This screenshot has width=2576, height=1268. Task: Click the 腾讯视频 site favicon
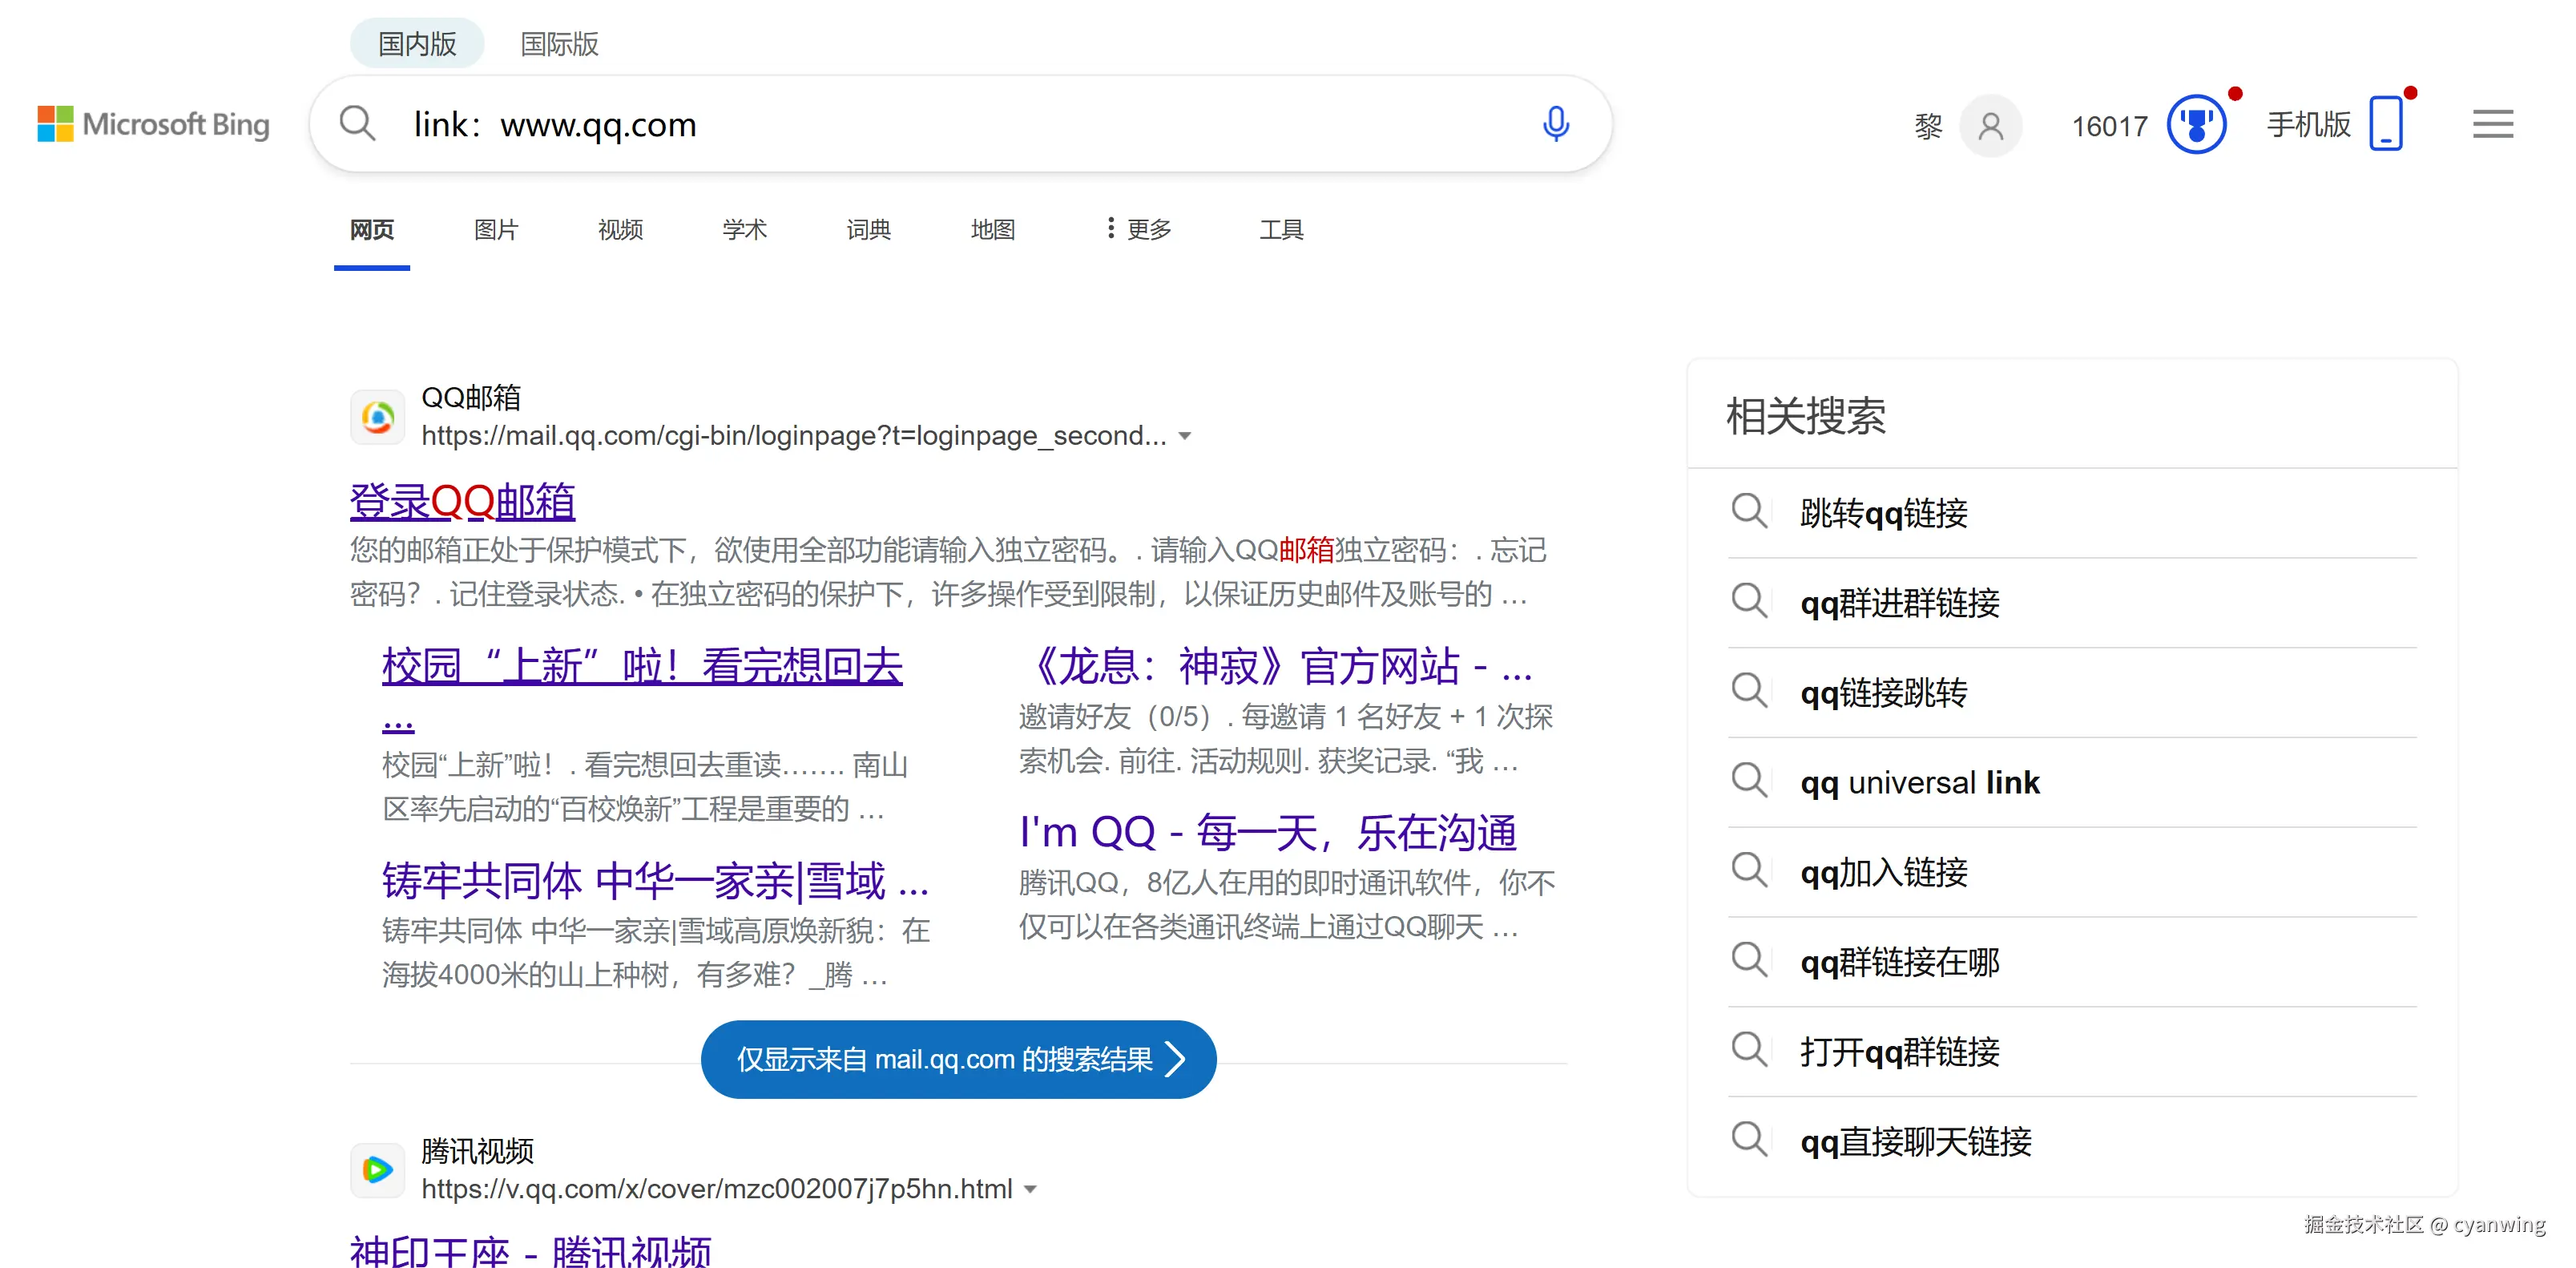click(x=378, y=1169)
